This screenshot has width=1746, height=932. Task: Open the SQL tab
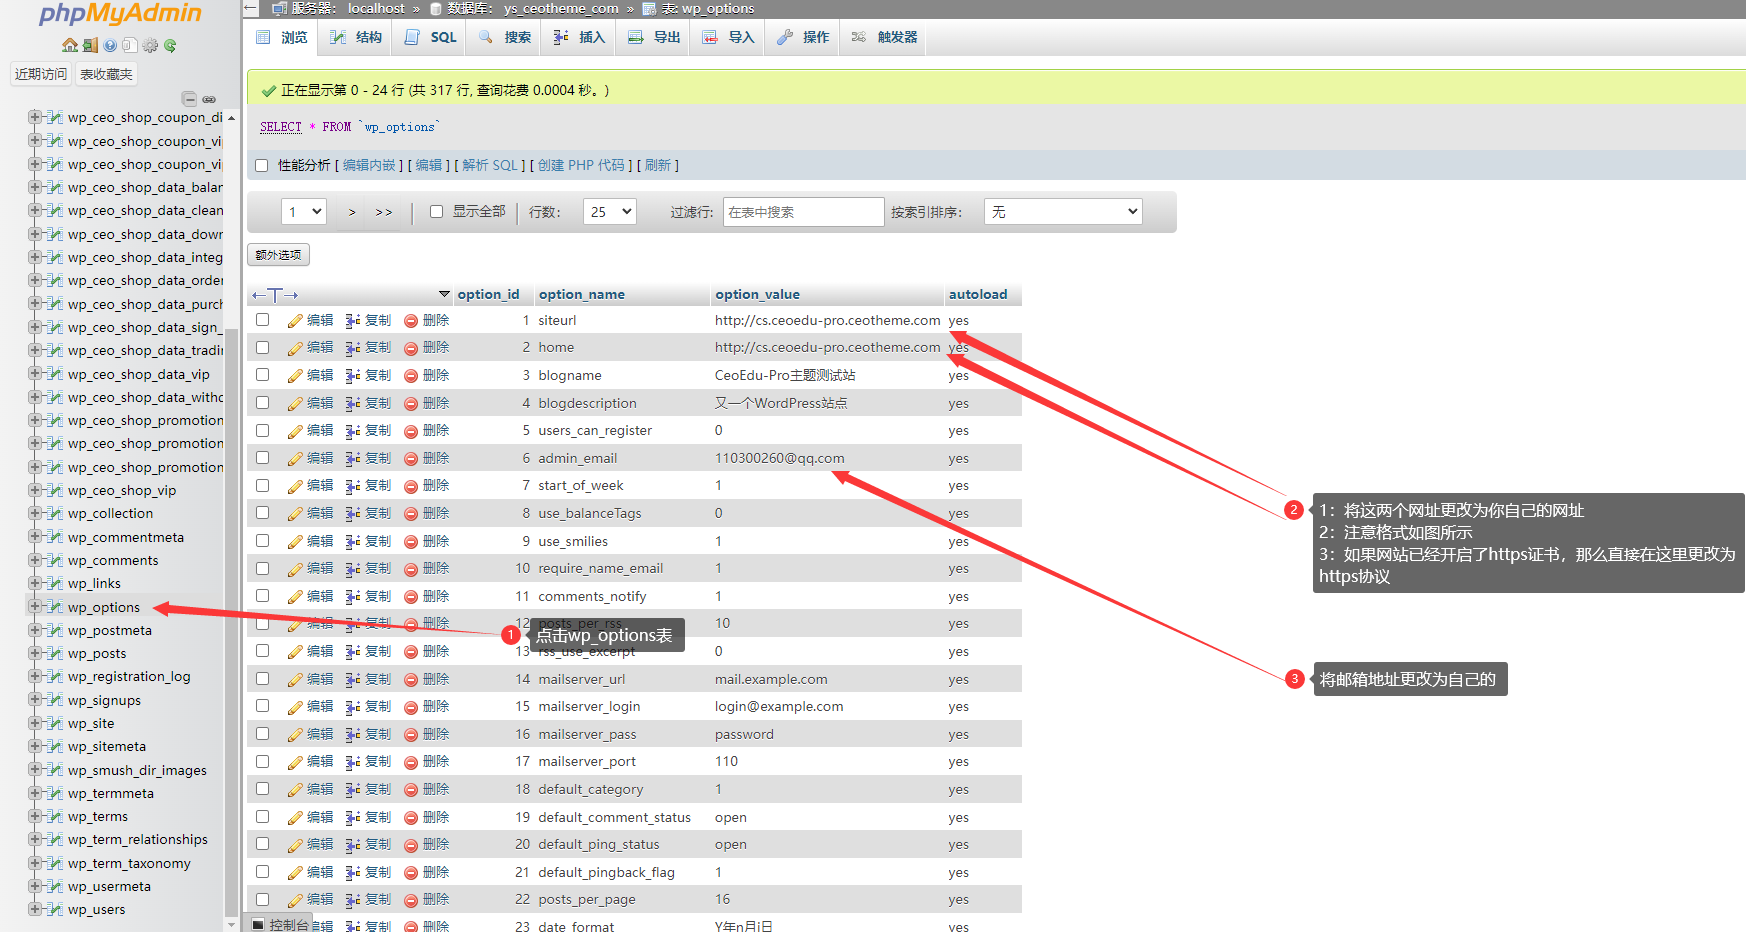(431, 37)
